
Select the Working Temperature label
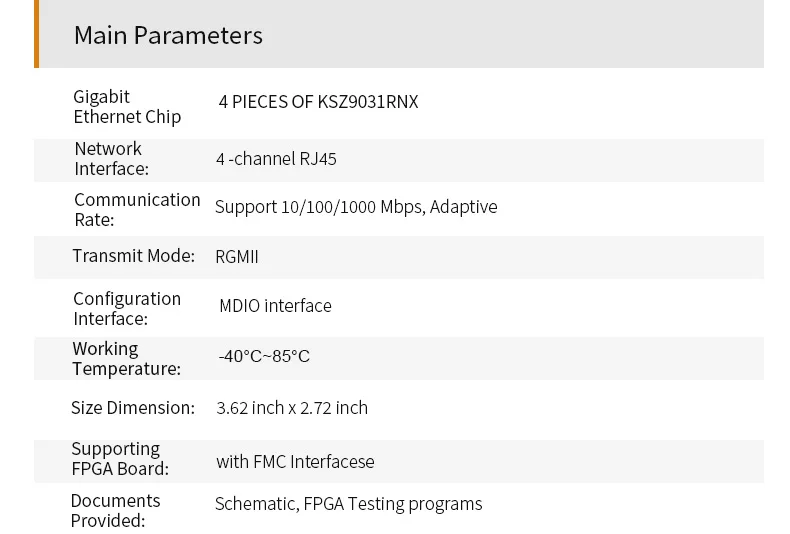point(126,358)
